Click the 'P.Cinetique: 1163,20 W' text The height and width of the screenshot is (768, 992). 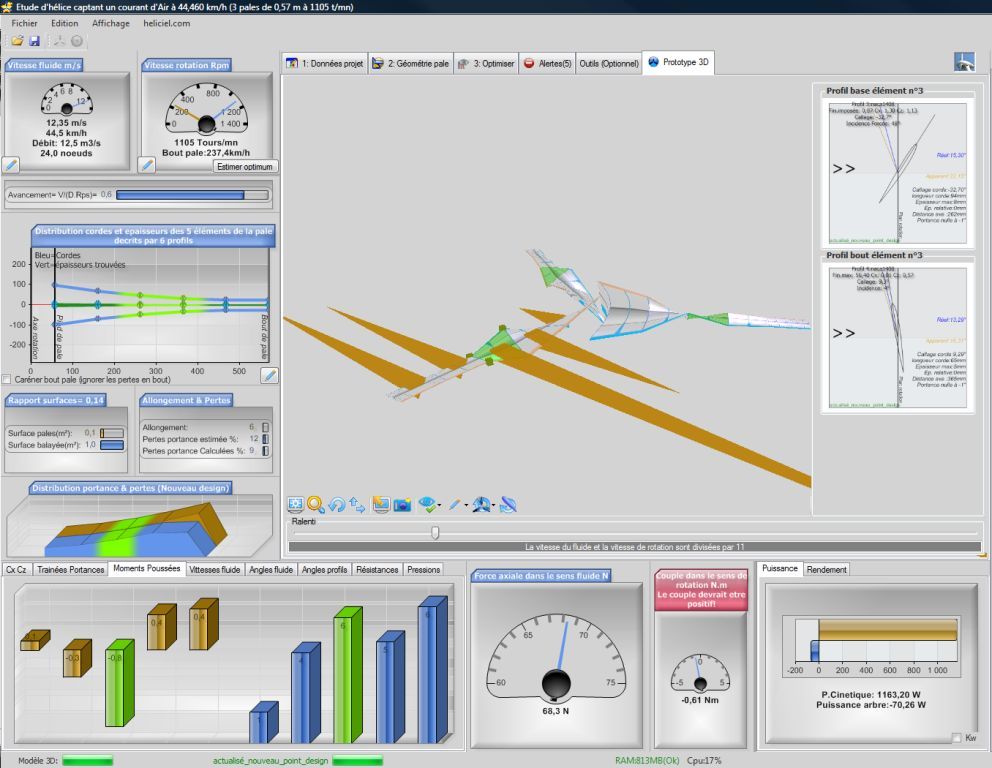(871, 695)
